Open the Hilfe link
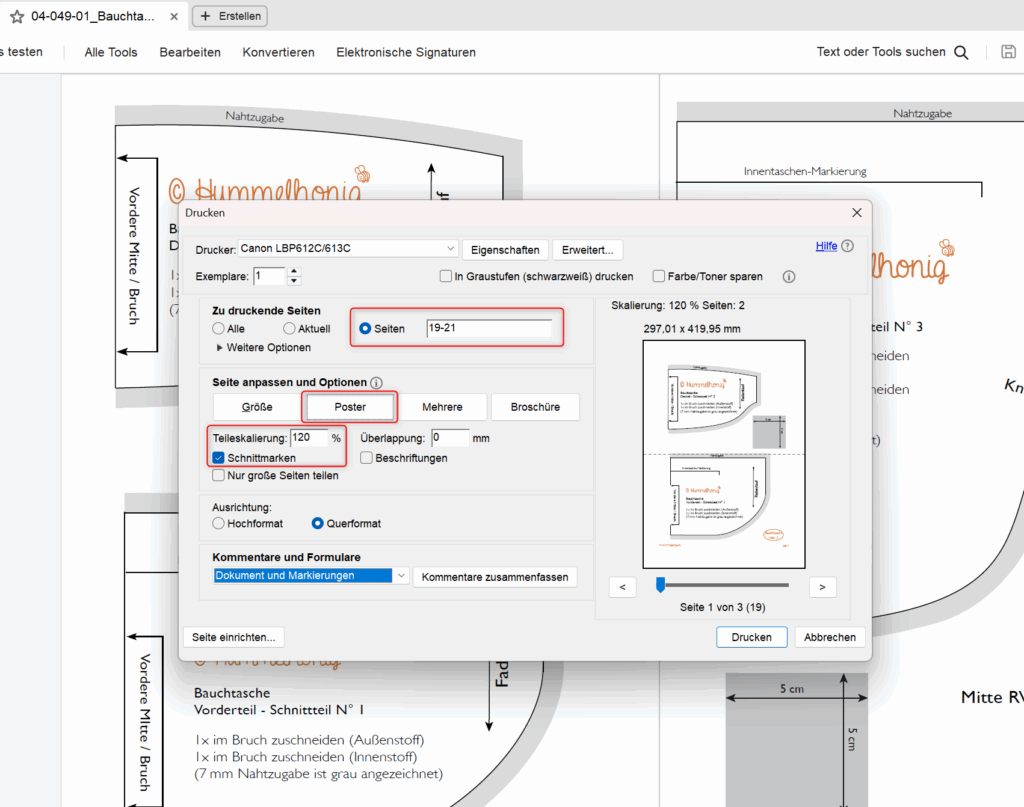Screen dimensions: 1024x807 click(x=826, y=246)
